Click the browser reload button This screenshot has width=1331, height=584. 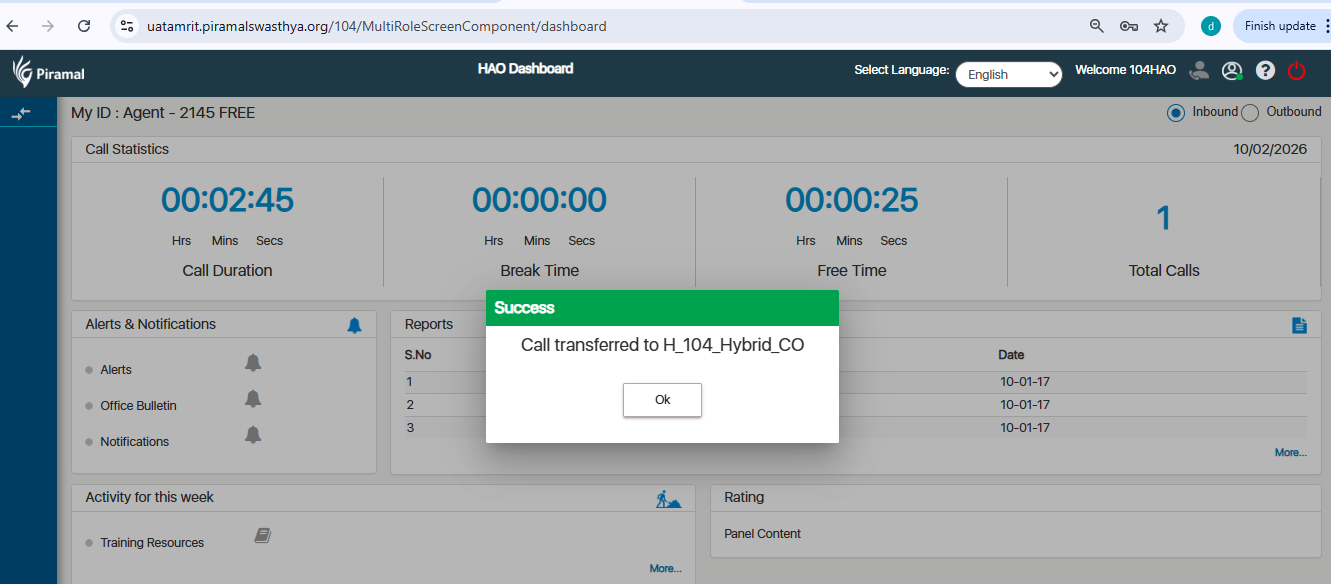click(x=84, y=26)
